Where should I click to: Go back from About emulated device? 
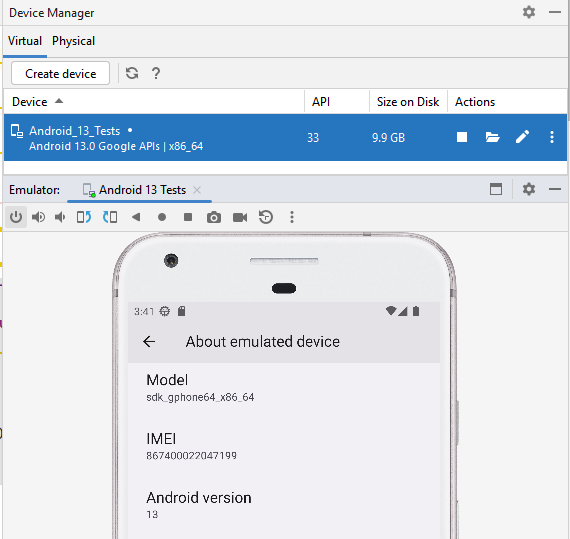pyautogui.click(x=149, y=342)
